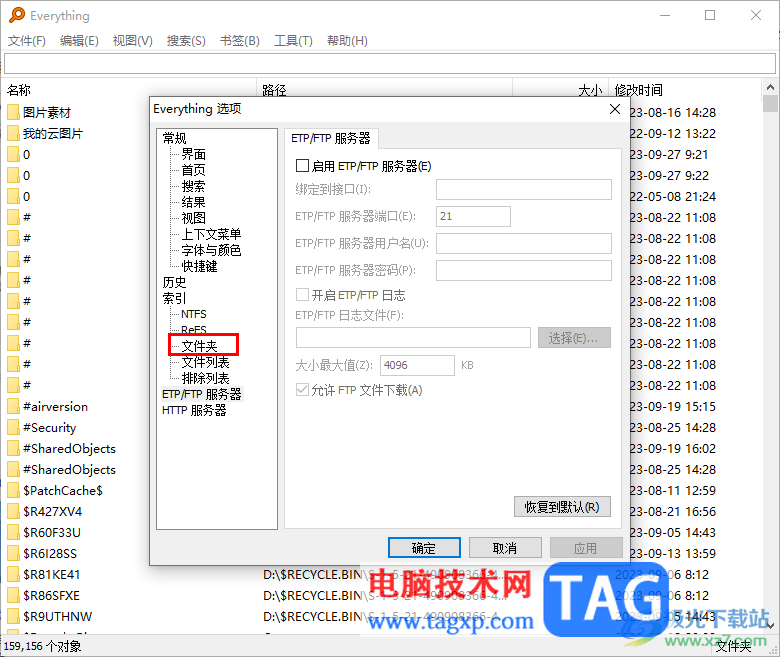The height and width of the screenshot is (657, 780).
Task: Select 快捷键 in options tree
Action: click(199, 266)
